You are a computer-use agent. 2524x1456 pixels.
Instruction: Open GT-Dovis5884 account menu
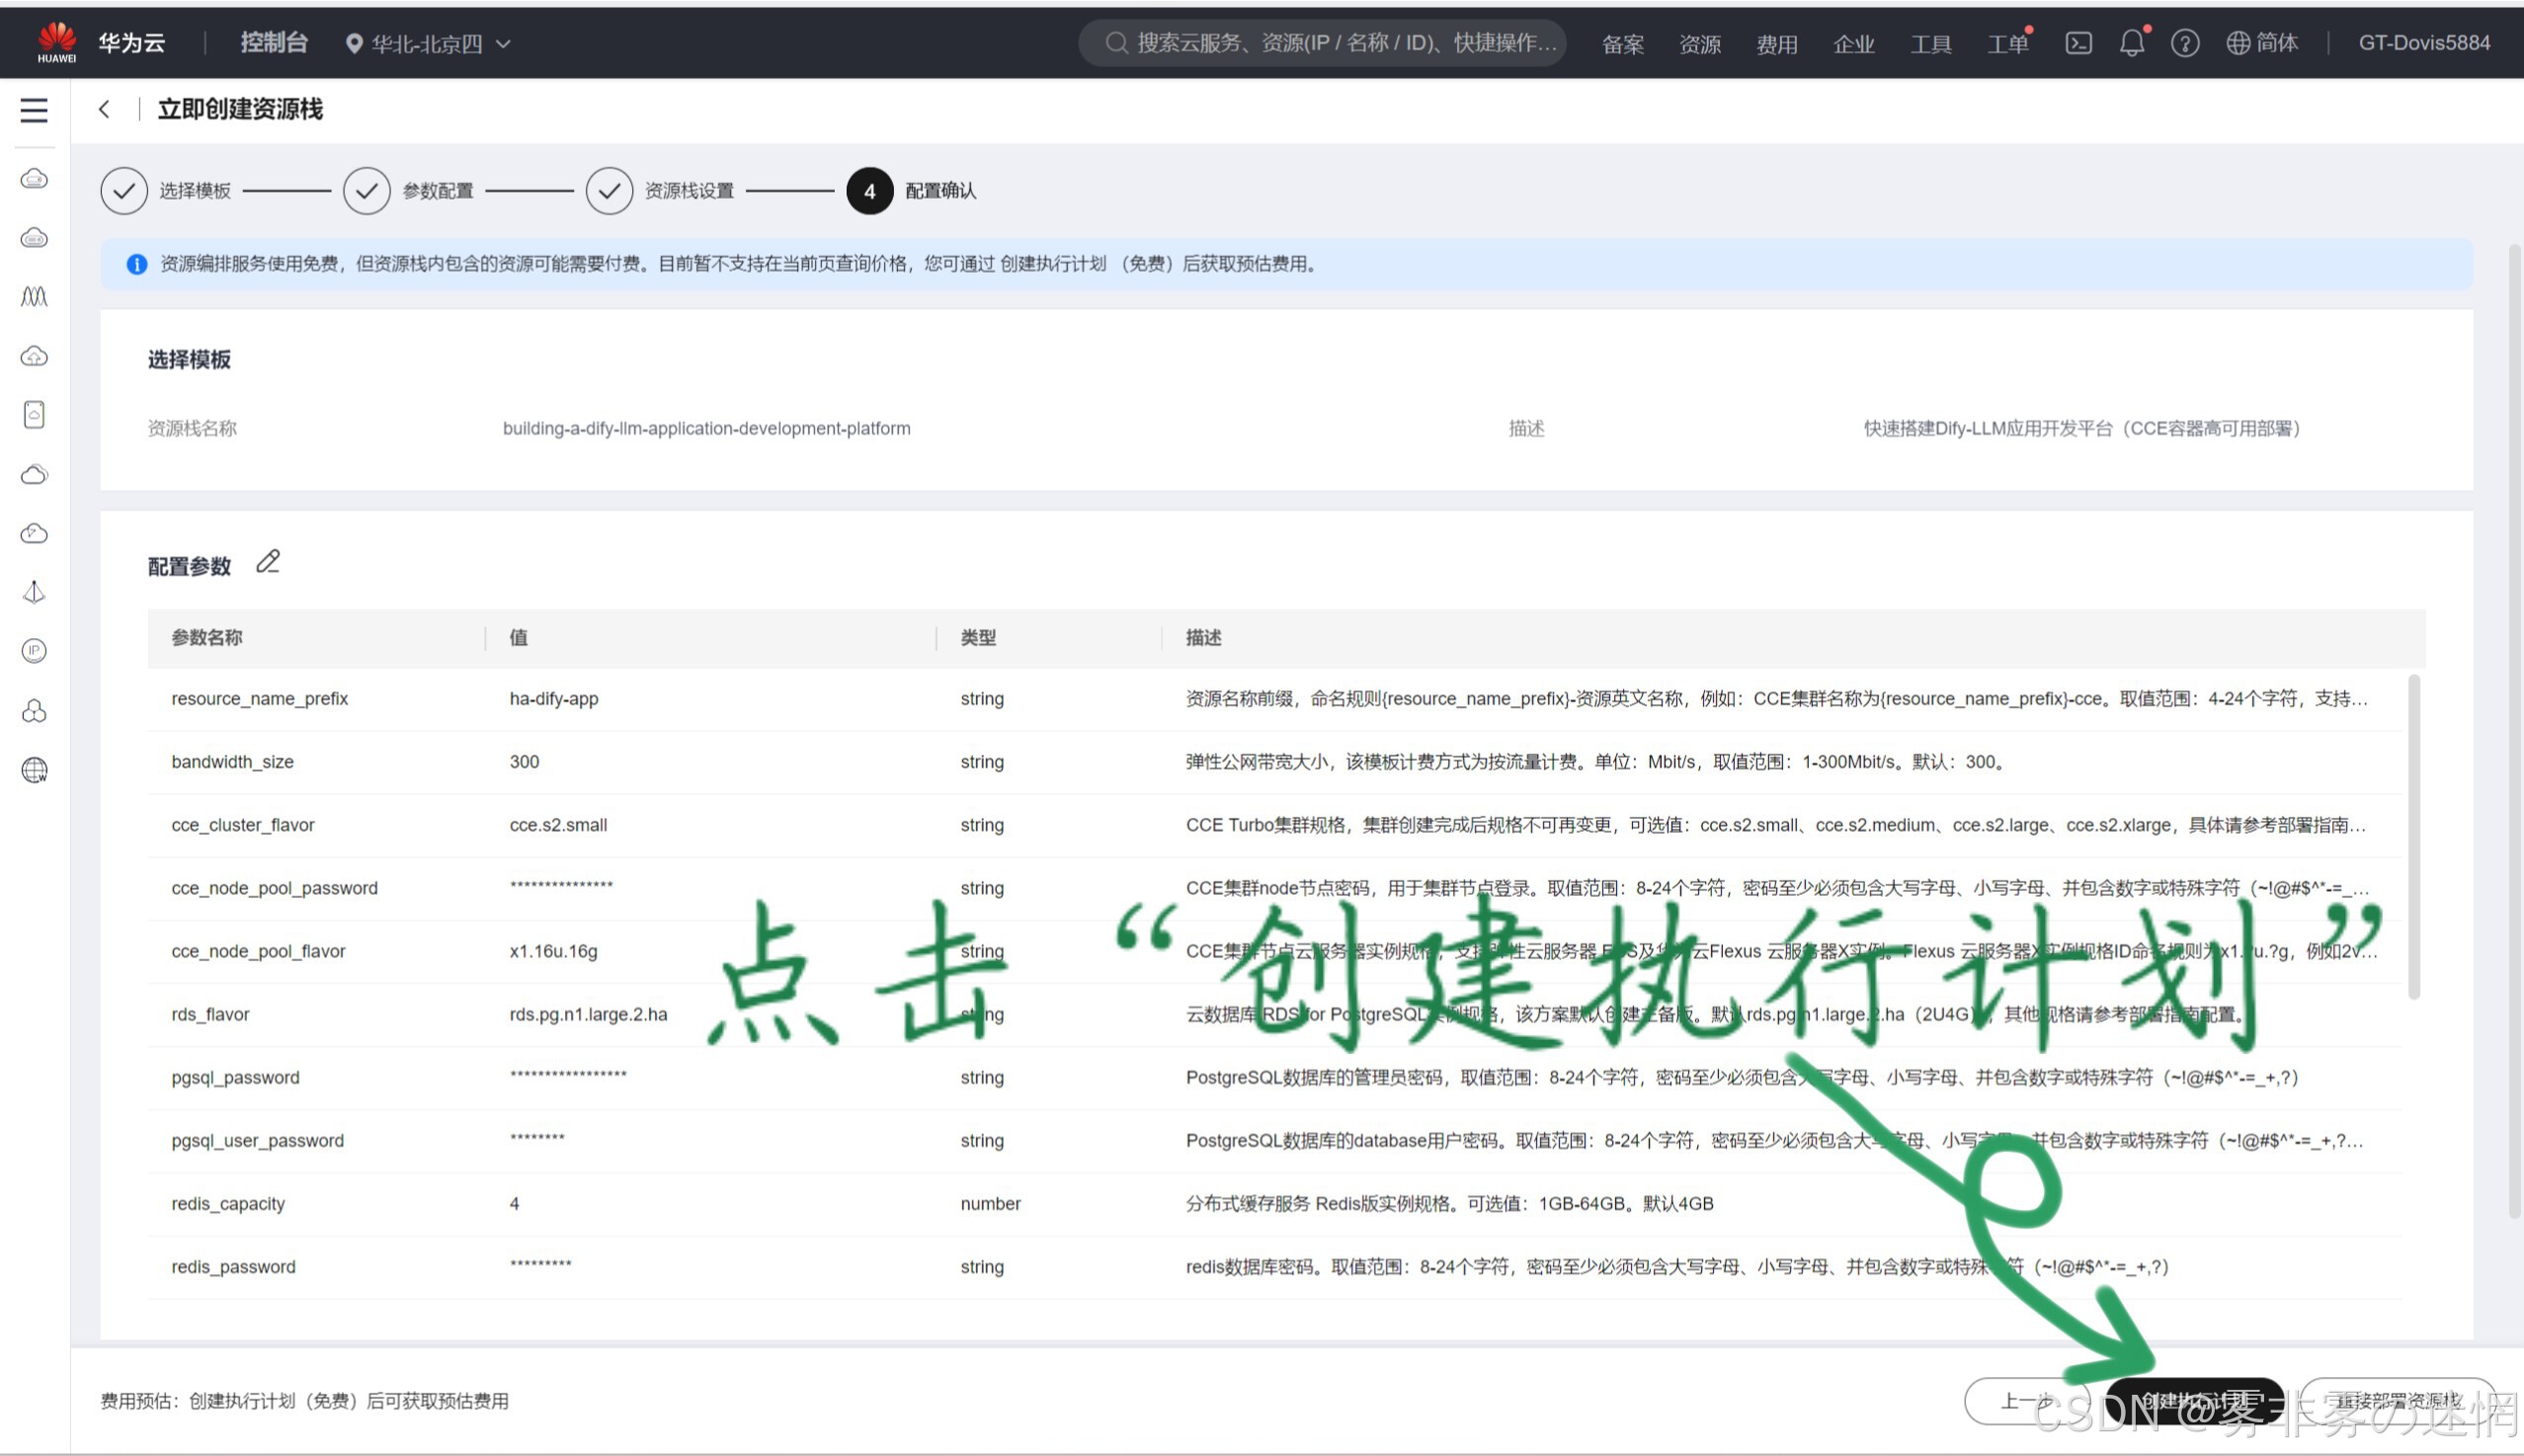[x=2423, y=43]
